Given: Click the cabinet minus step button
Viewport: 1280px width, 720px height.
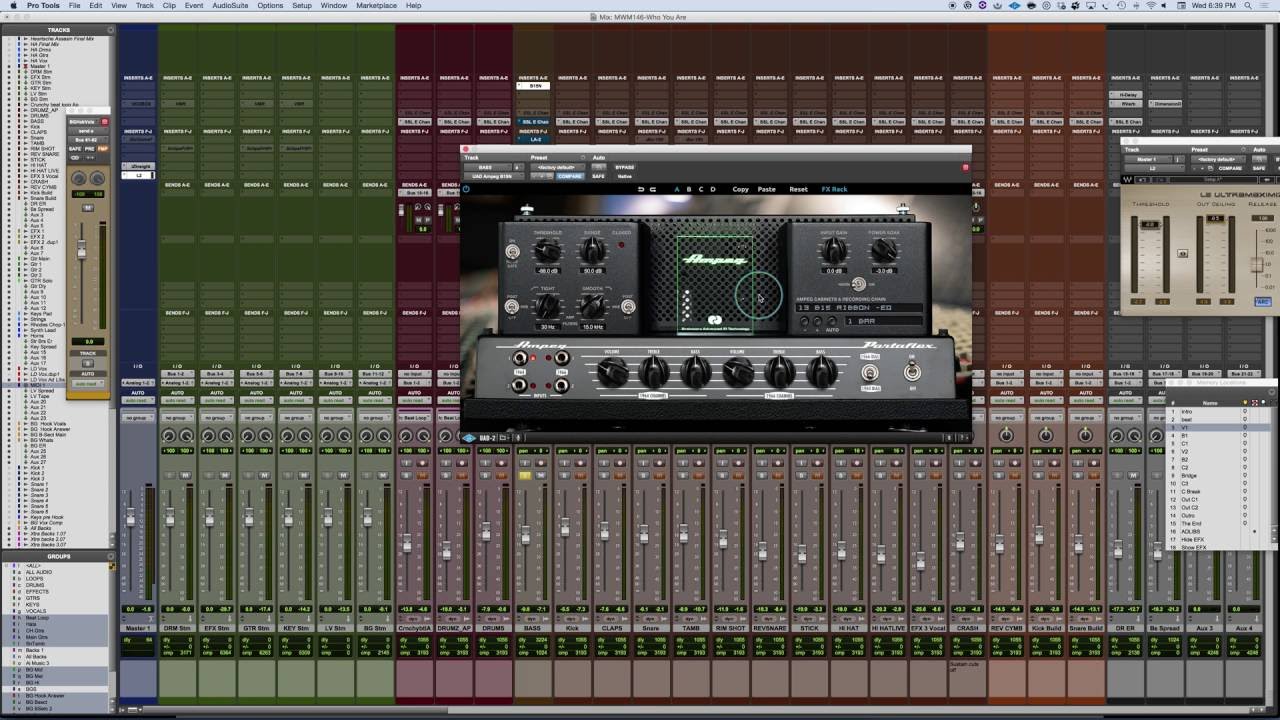Looking at the screenshot, I should [804, 321].
